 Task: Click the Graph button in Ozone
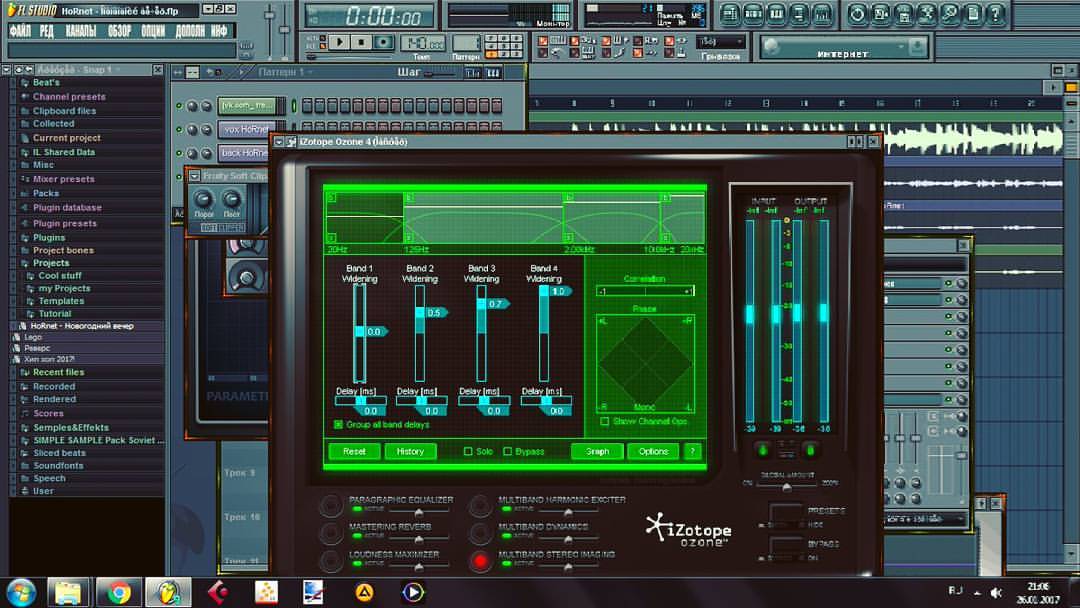tap(597, 451)
